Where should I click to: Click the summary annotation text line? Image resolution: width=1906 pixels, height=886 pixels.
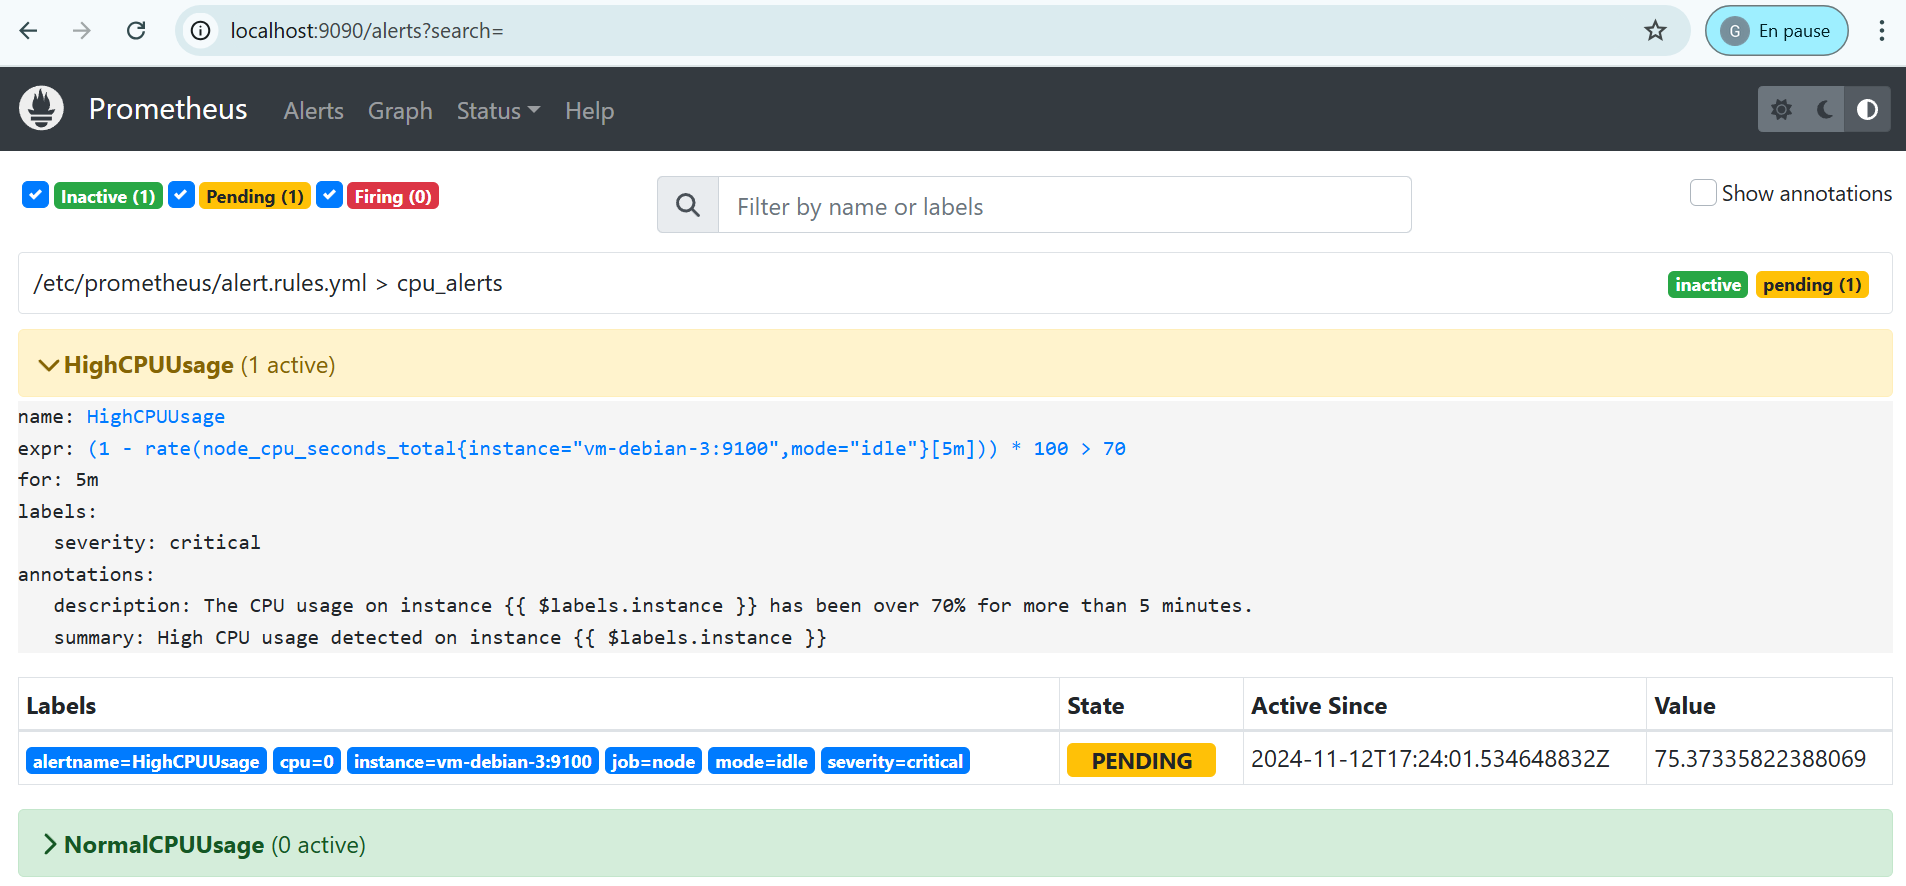[440, 638]
